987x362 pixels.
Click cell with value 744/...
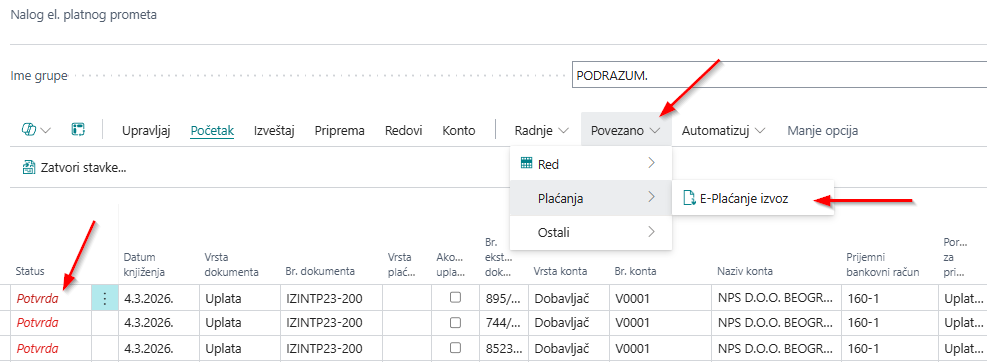(504, 322)
